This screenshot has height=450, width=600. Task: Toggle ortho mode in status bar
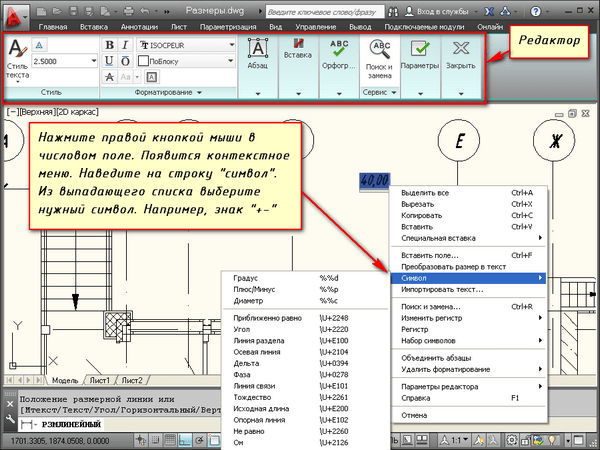[185, 440]
